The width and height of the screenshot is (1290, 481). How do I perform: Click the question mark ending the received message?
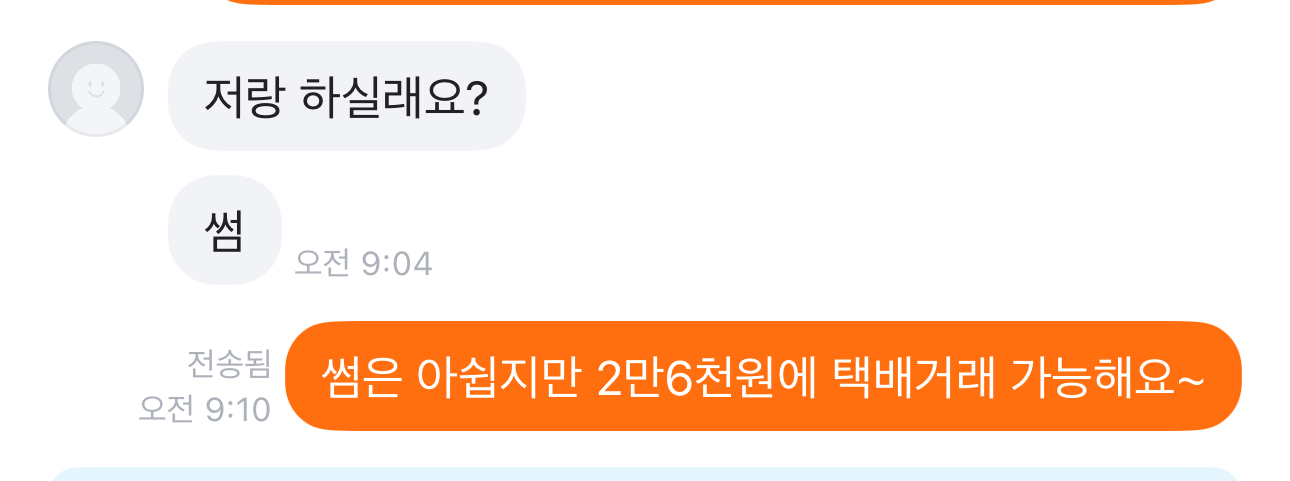(x=476, y=97)
